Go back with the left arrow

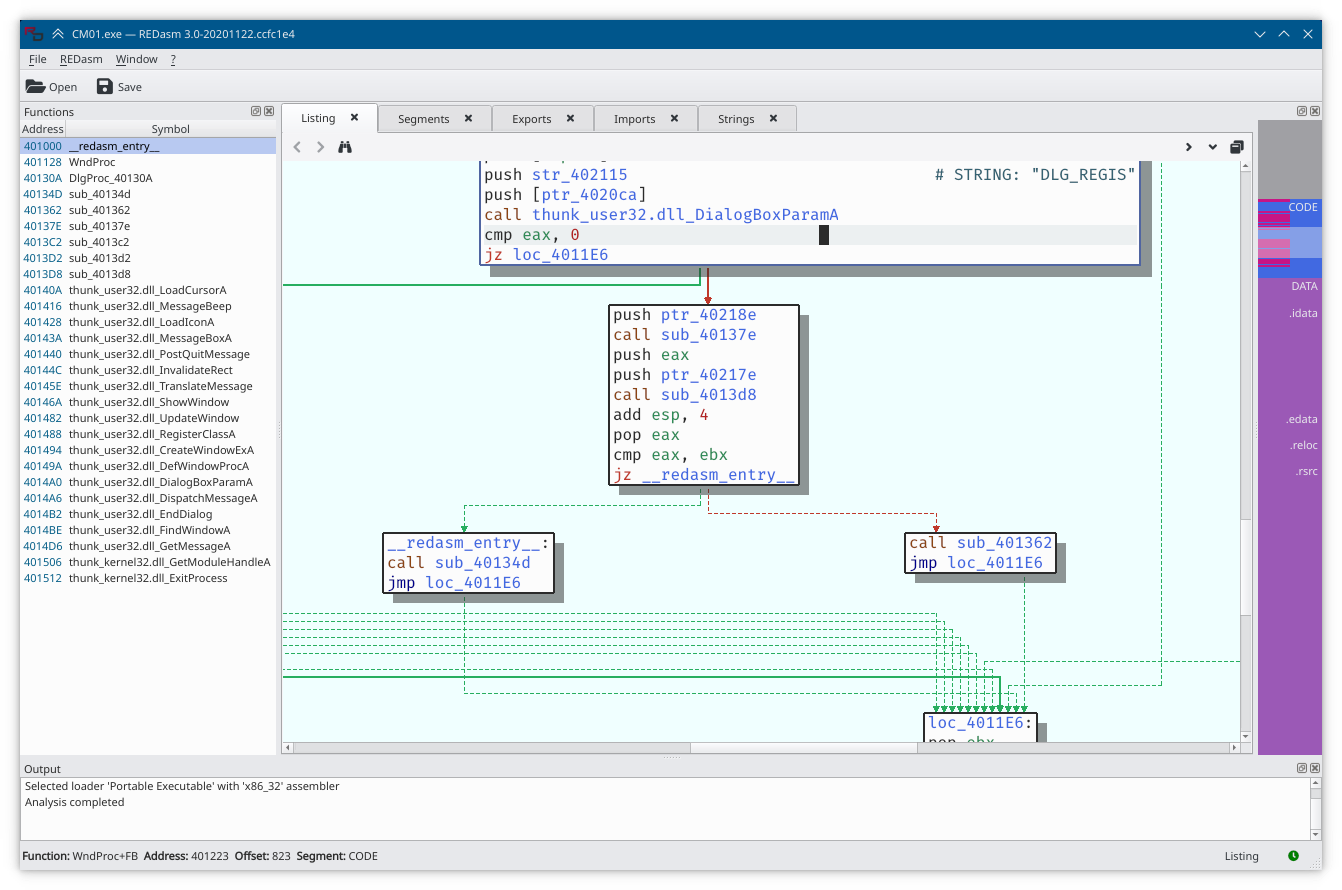click(x=297, y=147)
